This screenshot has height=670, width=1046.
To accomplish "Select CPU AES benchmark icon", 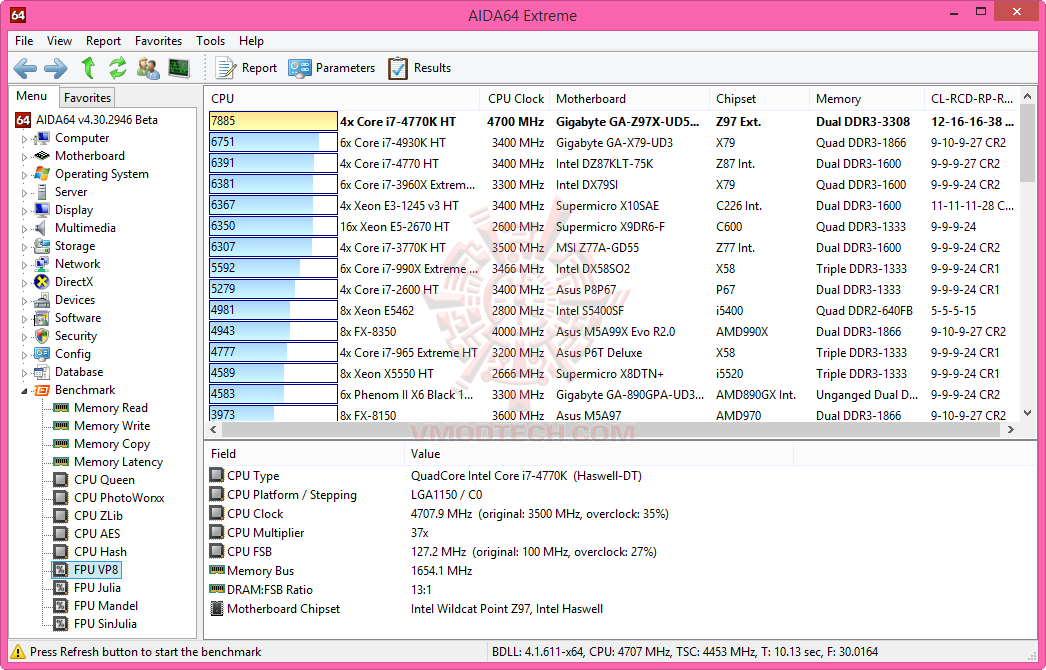I will pos(61,534).
